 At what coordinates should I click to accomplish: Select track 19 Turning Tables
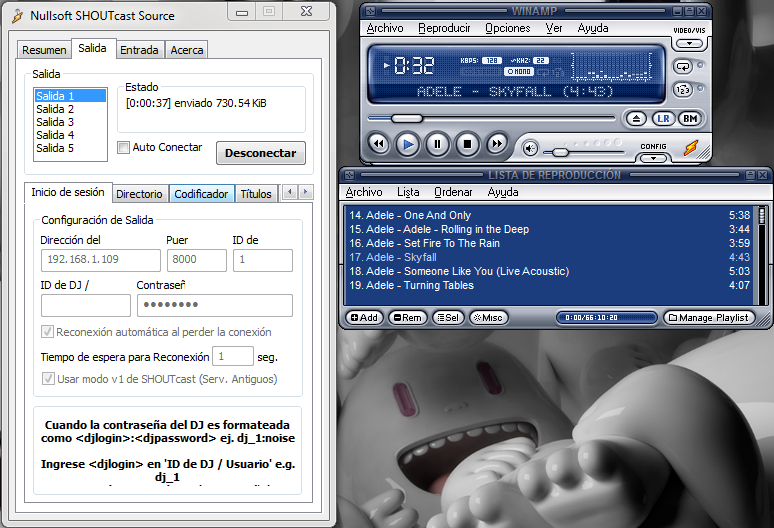click(x=549, y=285)
